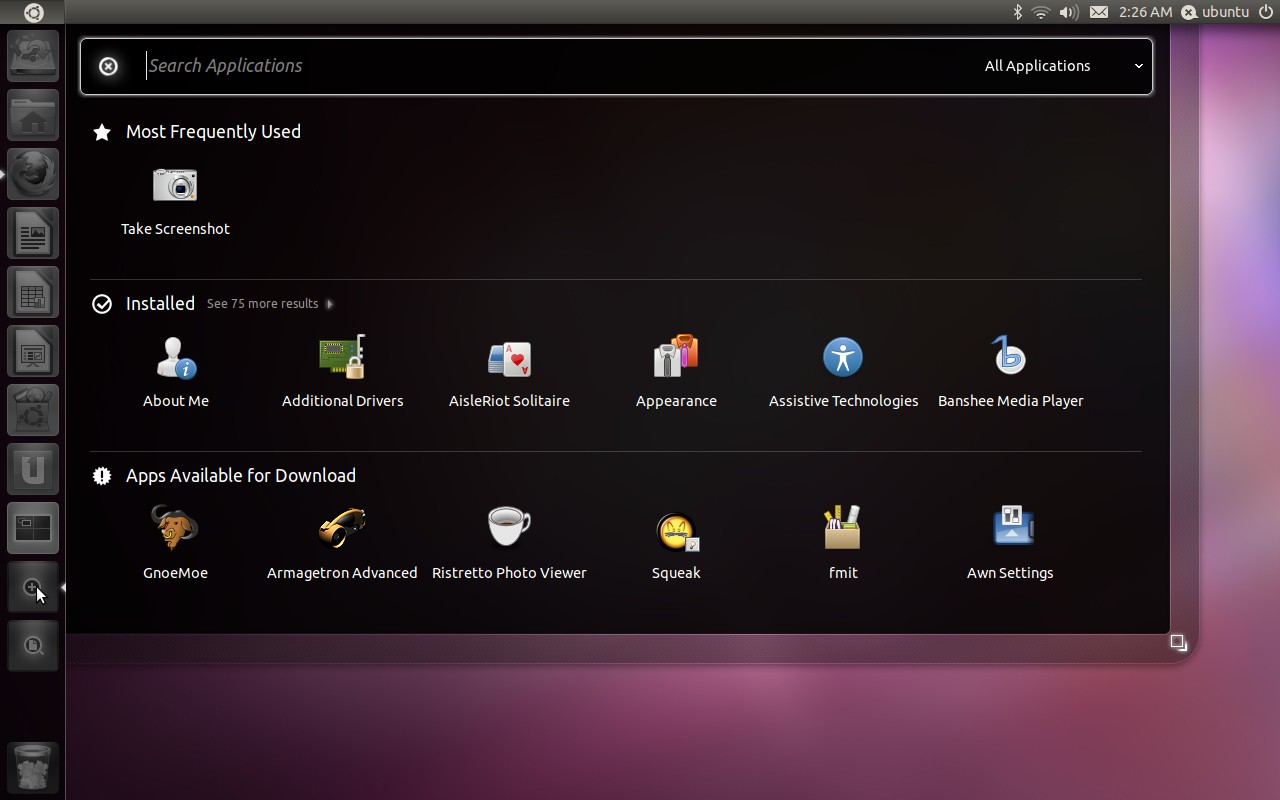Open Additional Drivers
The image size is (1280, 800).
point(342,372)
